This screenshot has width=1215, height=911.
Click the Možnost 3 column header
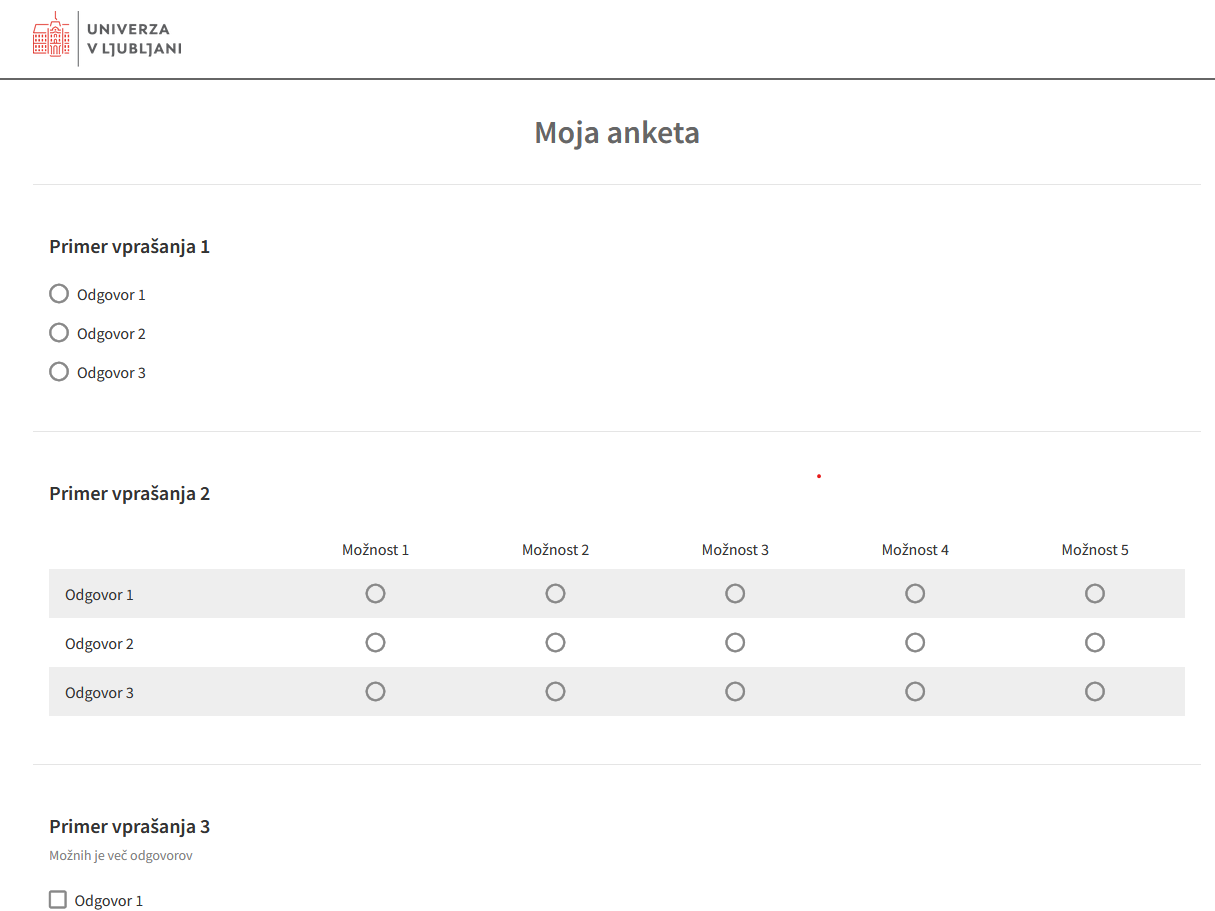735,550
